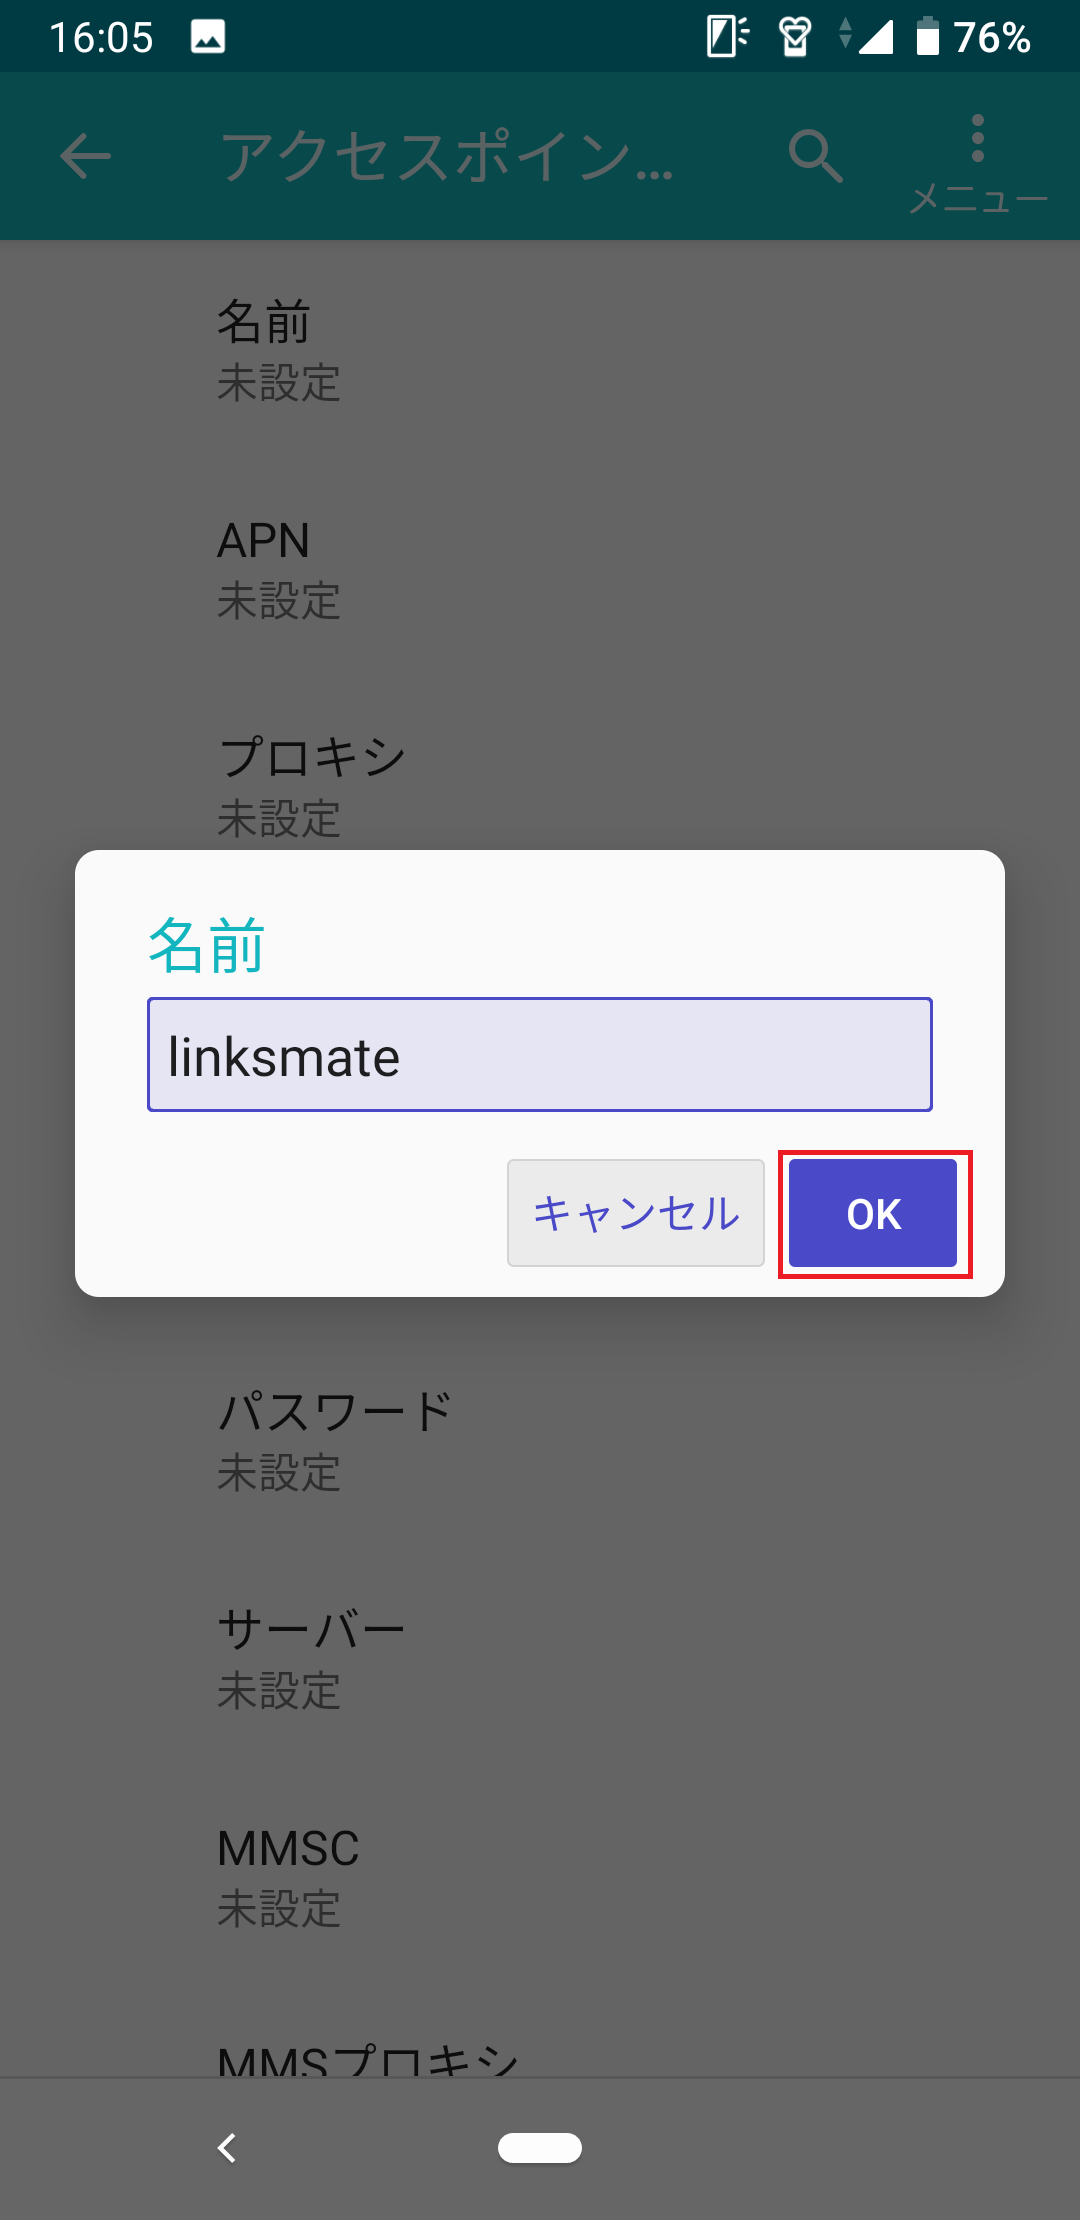Focus the linksmate name text field
Image resolution: width=1080 pixels, height=2220 pixels.
tap(540, 1054)
